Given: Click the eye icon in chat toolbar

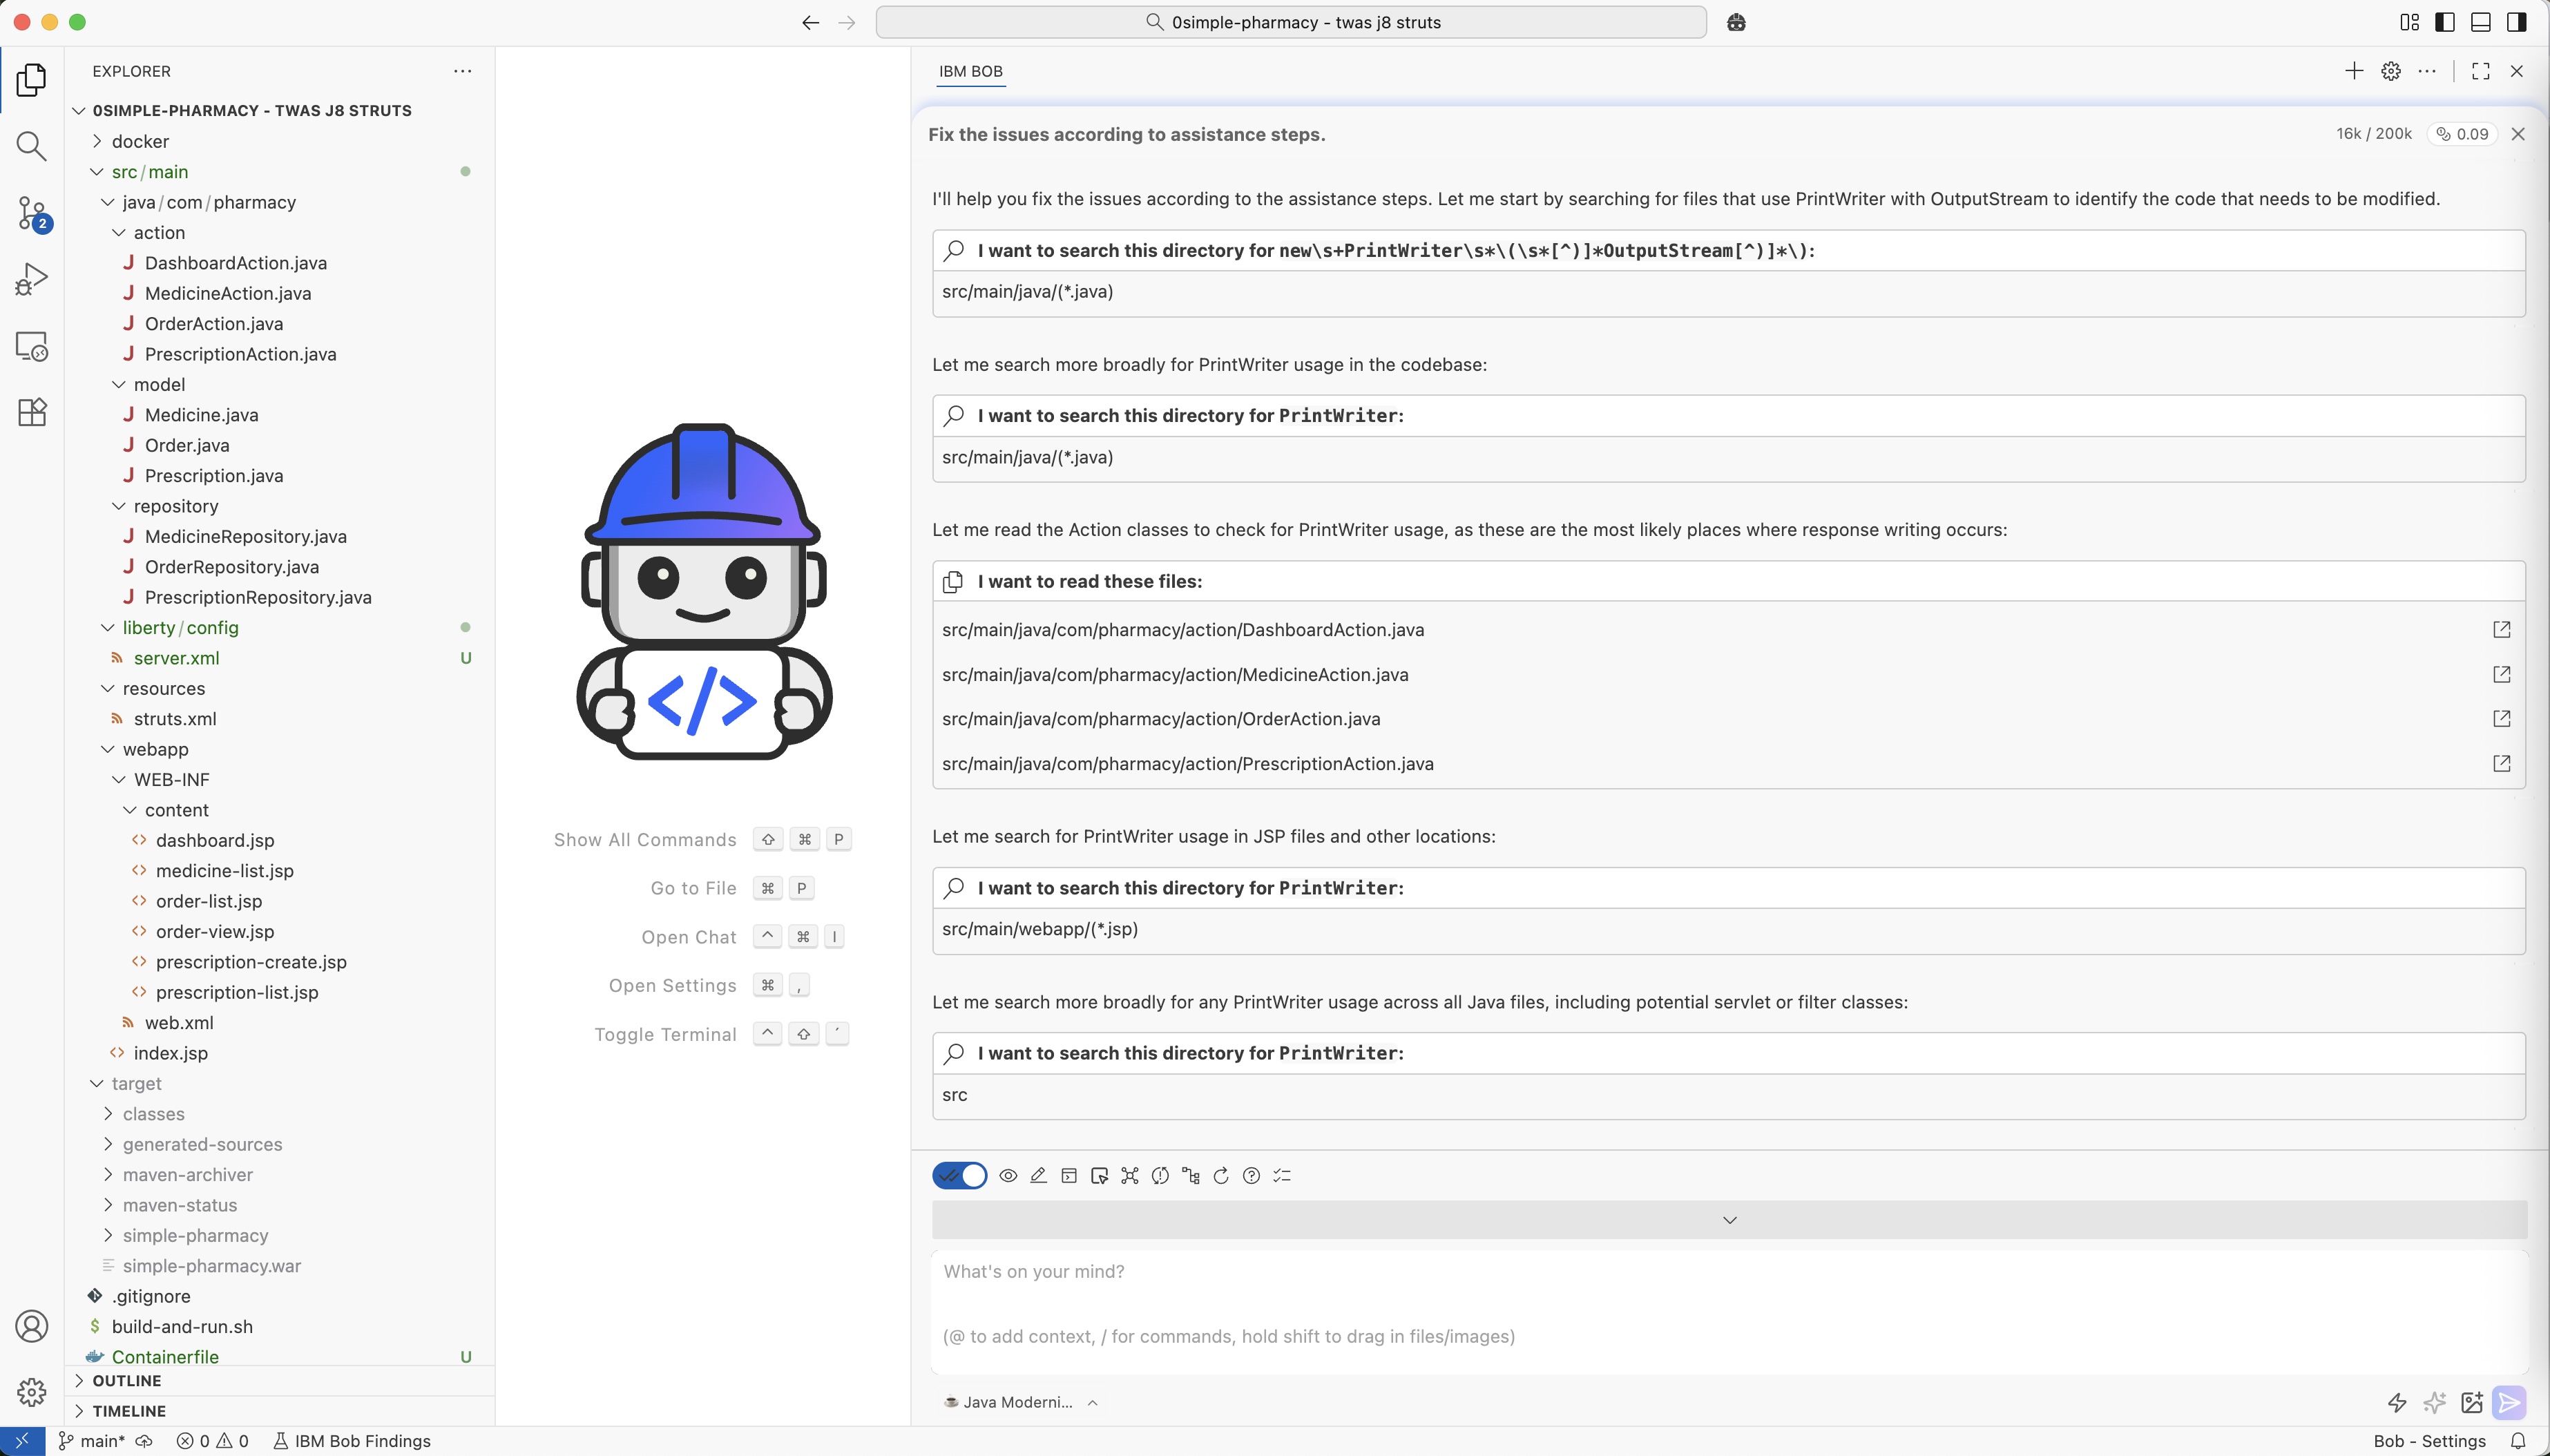Looking at the screenshot, I should (x=1008, y=1176).
